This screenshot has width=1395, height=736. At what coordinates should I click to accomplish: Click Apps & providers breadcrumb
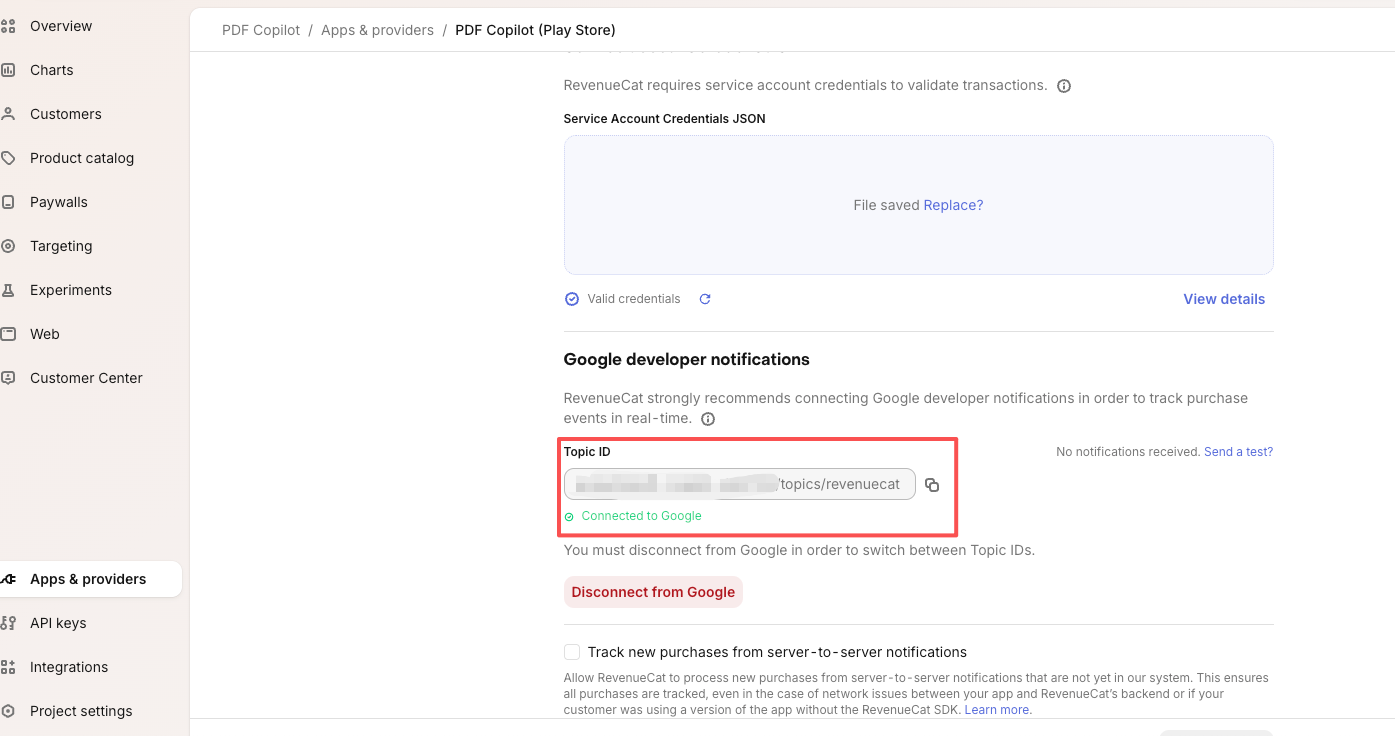377,30
